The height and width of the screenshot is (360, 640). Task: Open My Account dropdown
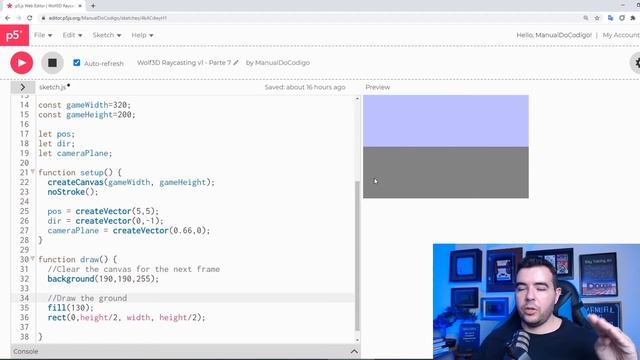tap(621, 35)
